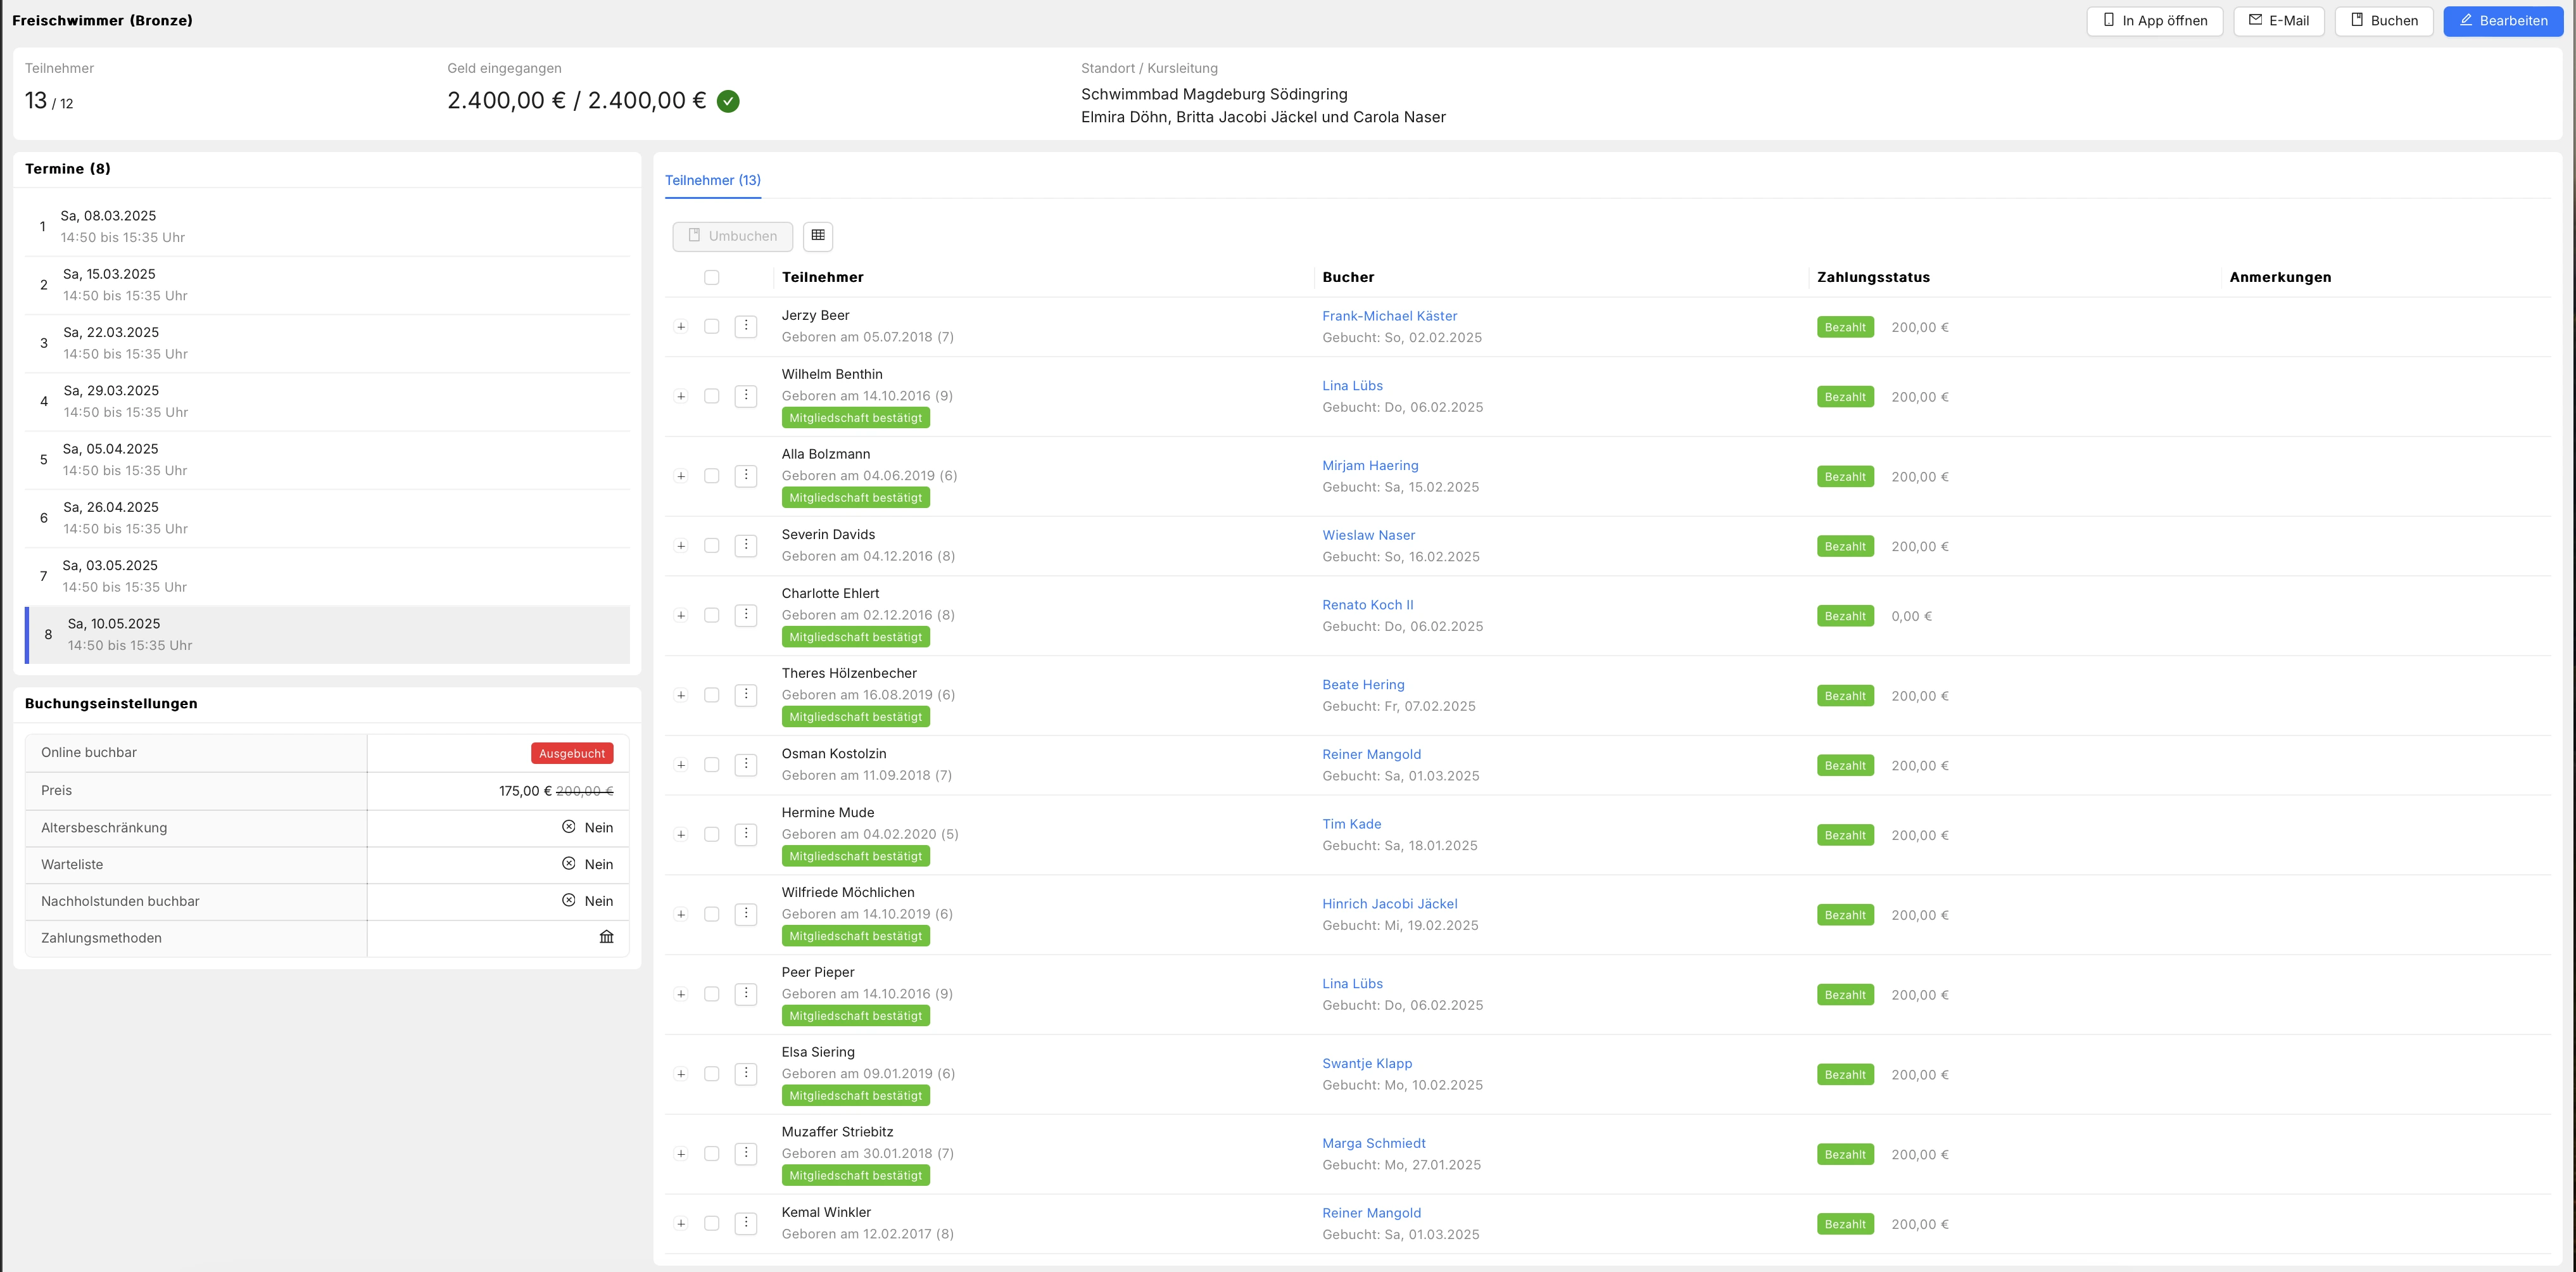Select checkbox for Osman Kostolzin
The image size is (2576, 1272).
tap(711, 765)
